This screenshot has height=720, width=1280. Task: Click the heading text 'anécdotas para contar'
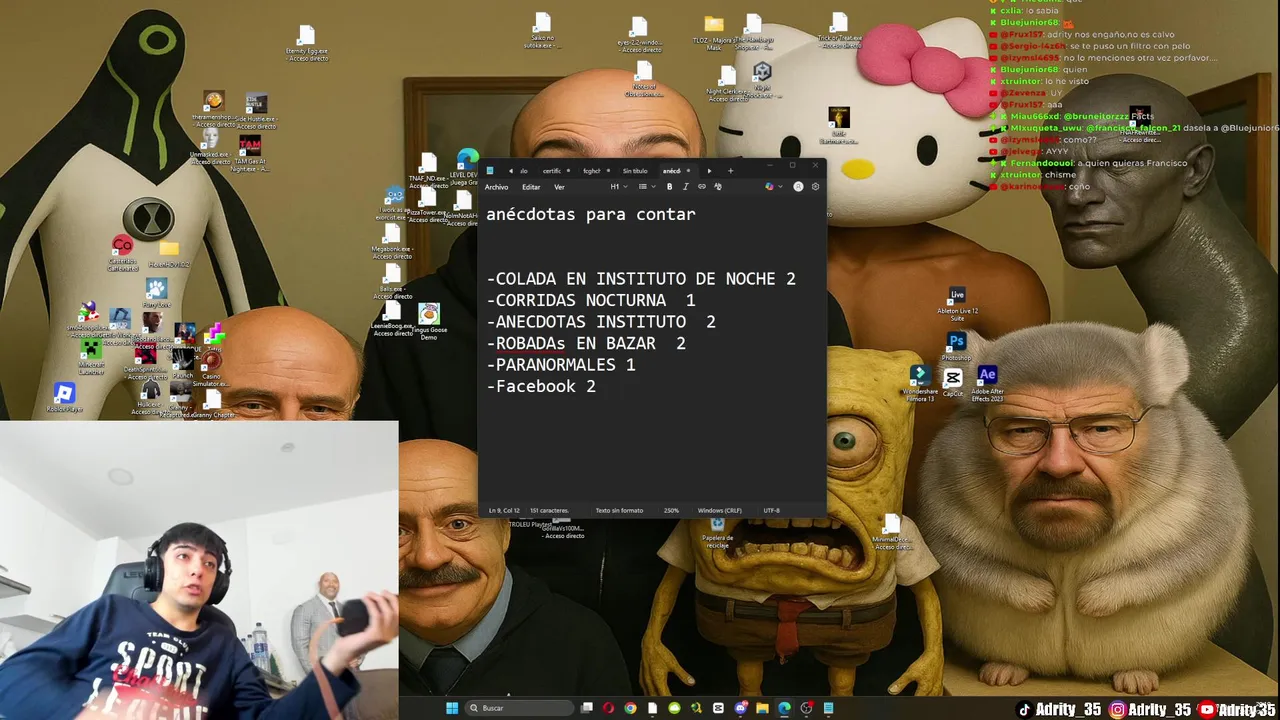[x=591, y=214]
